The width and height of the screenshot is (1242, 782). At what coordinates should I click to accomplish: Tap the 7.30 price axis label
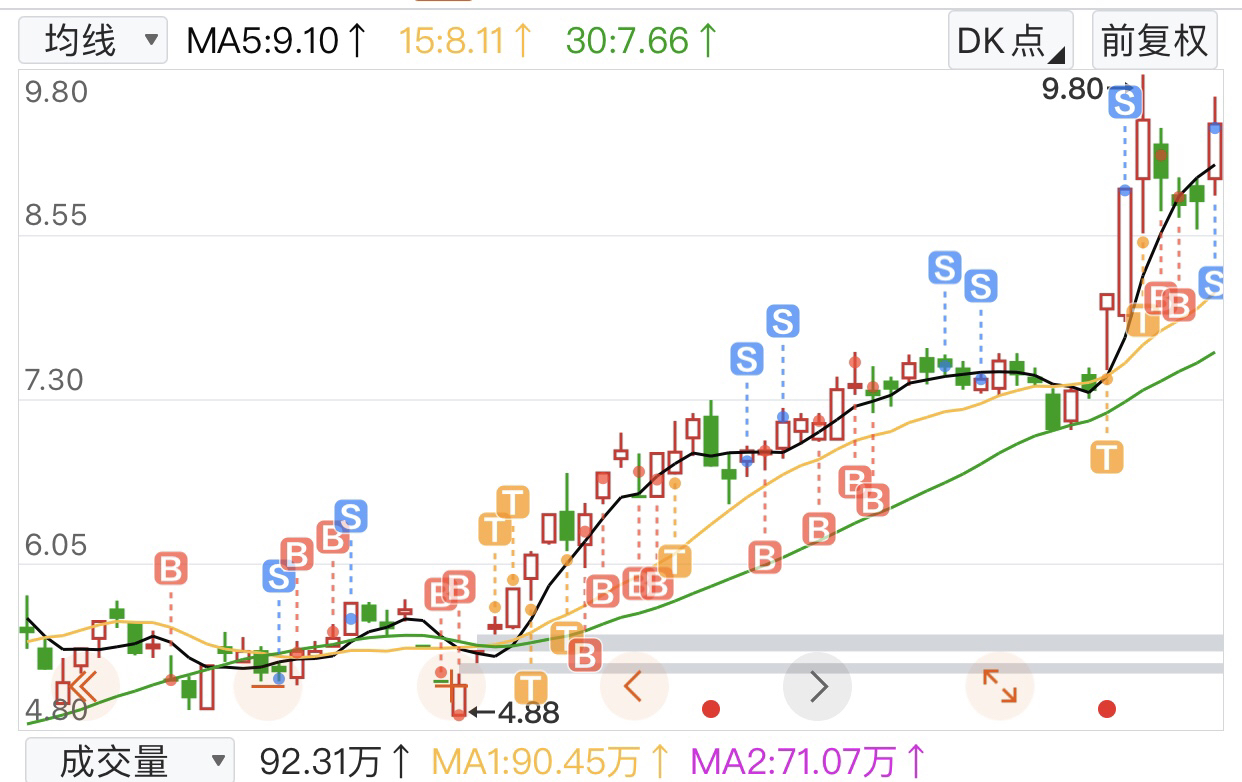pos(57,380)
